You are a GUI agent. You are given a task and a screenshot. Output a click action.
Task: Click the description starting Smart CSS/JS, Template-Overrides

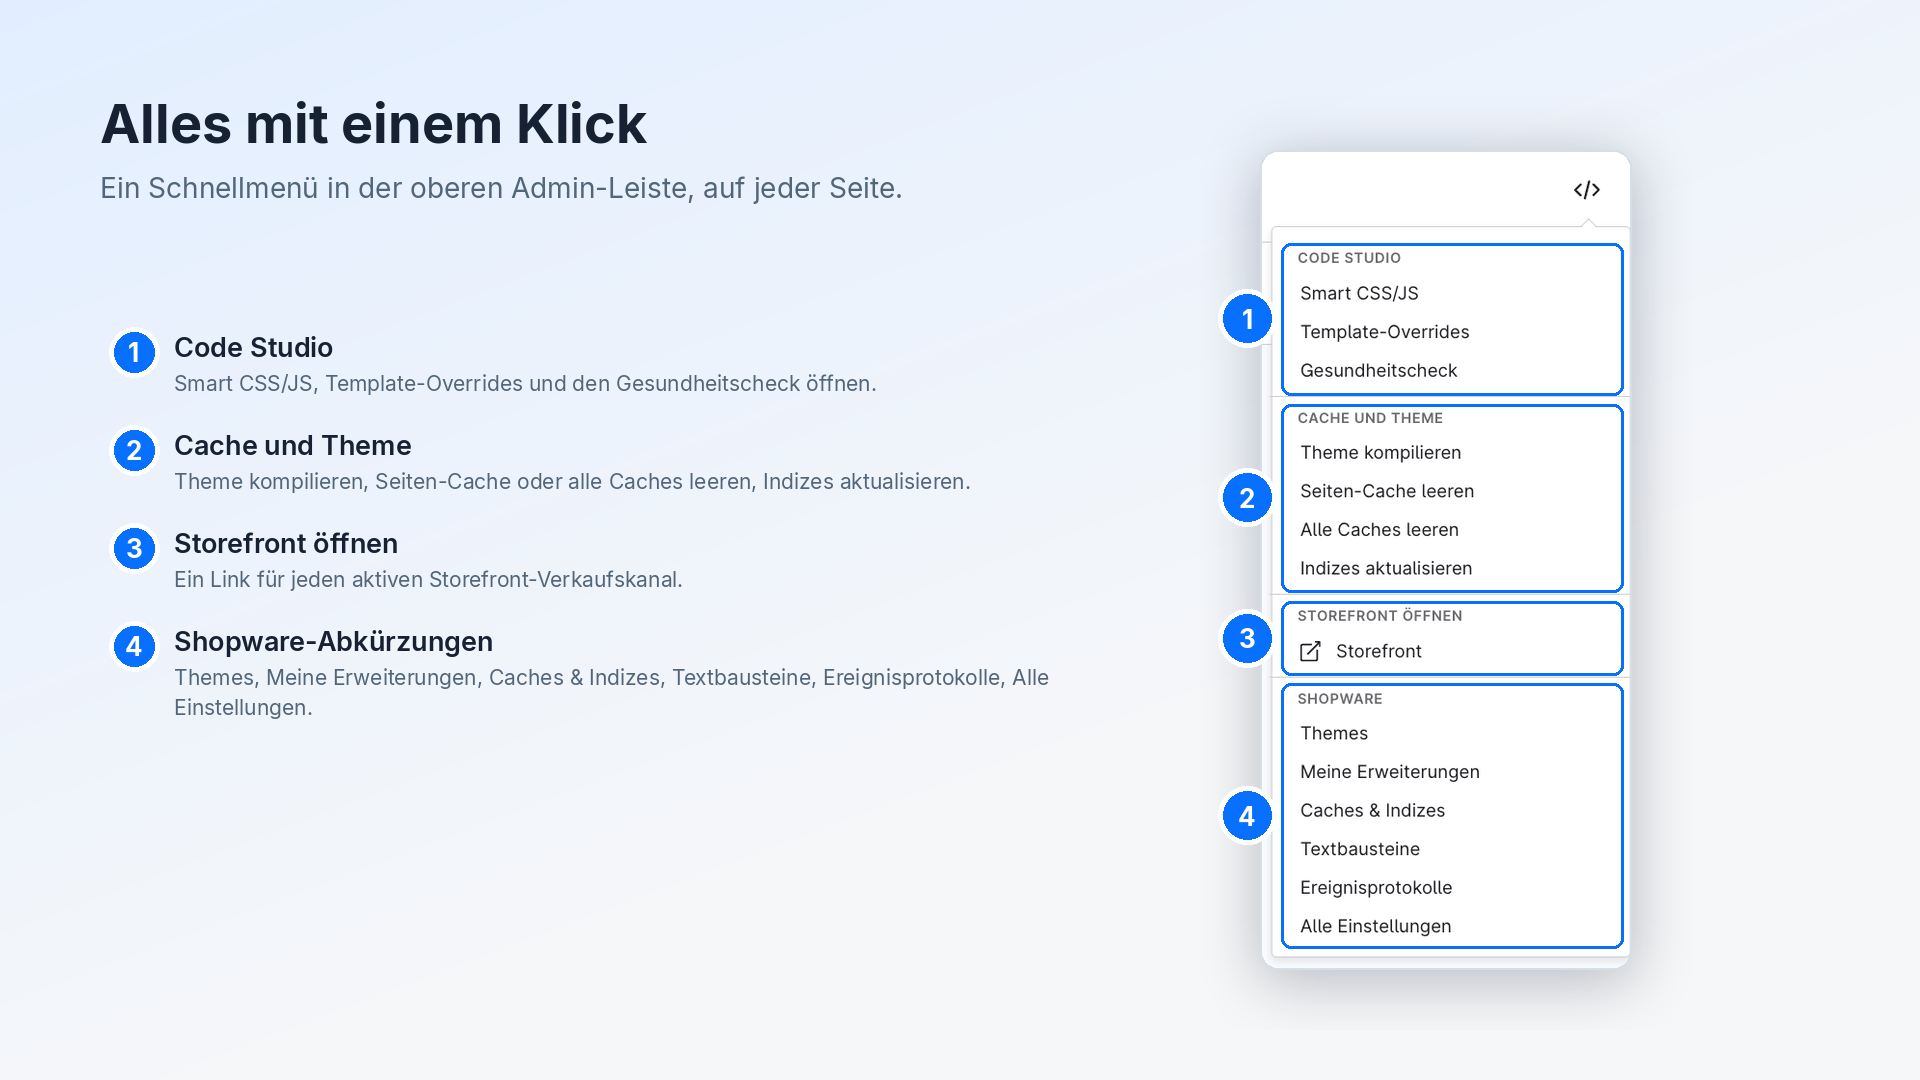[525, 384]
